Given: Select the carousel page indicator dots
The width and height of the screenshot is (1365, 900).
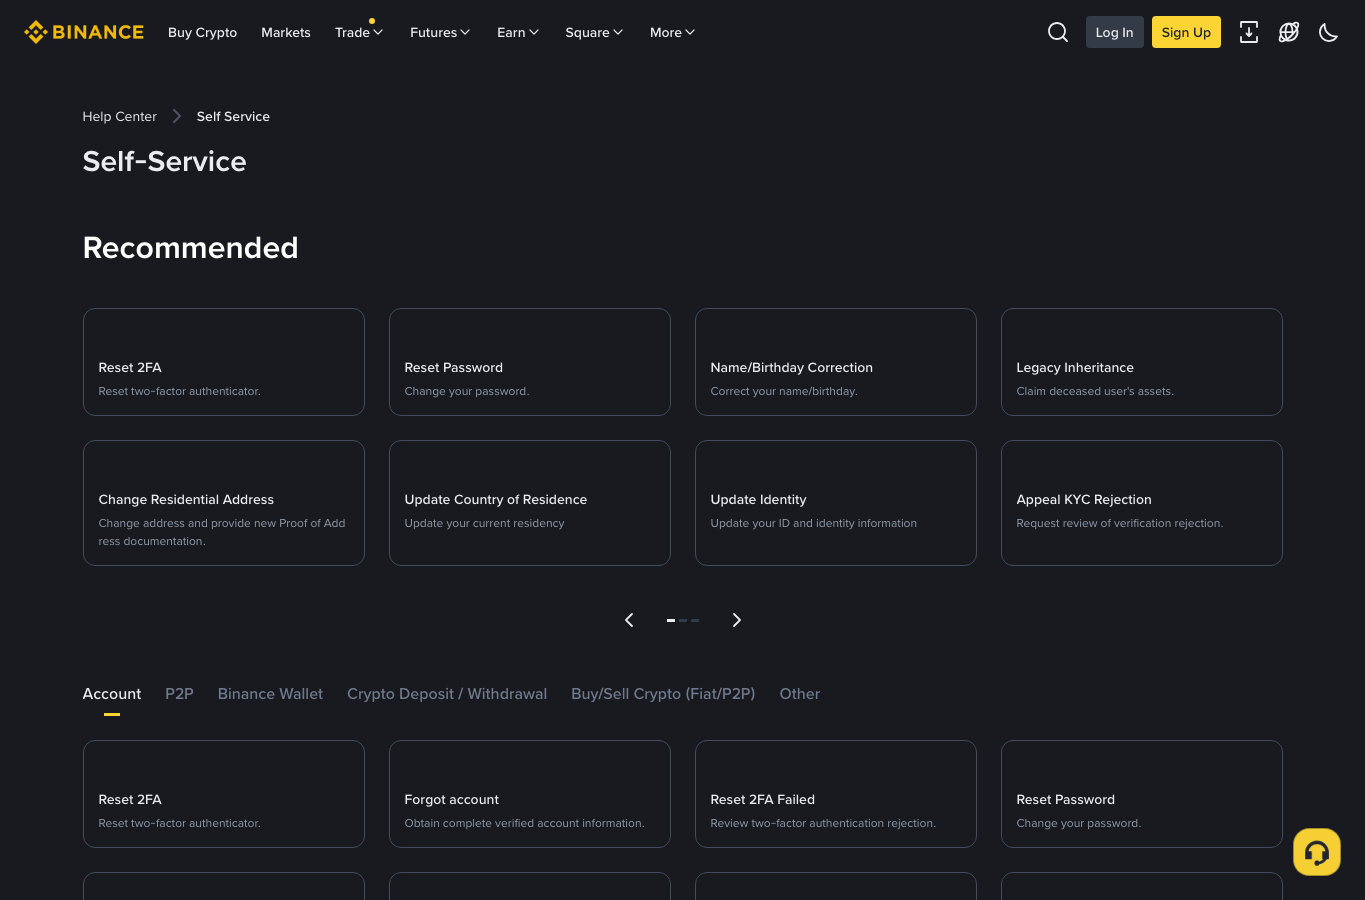Looking at the screenshot, I should click(x=683, y=620).
